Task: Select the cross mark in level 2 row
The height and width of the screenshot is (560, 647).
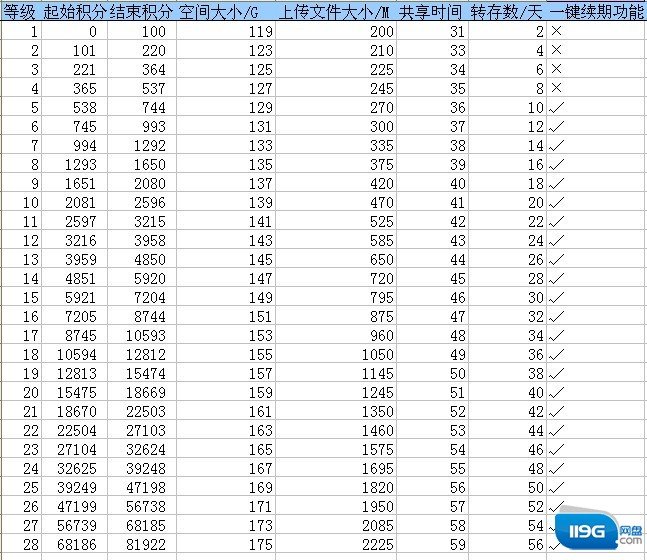Action: tap(556, 50)
